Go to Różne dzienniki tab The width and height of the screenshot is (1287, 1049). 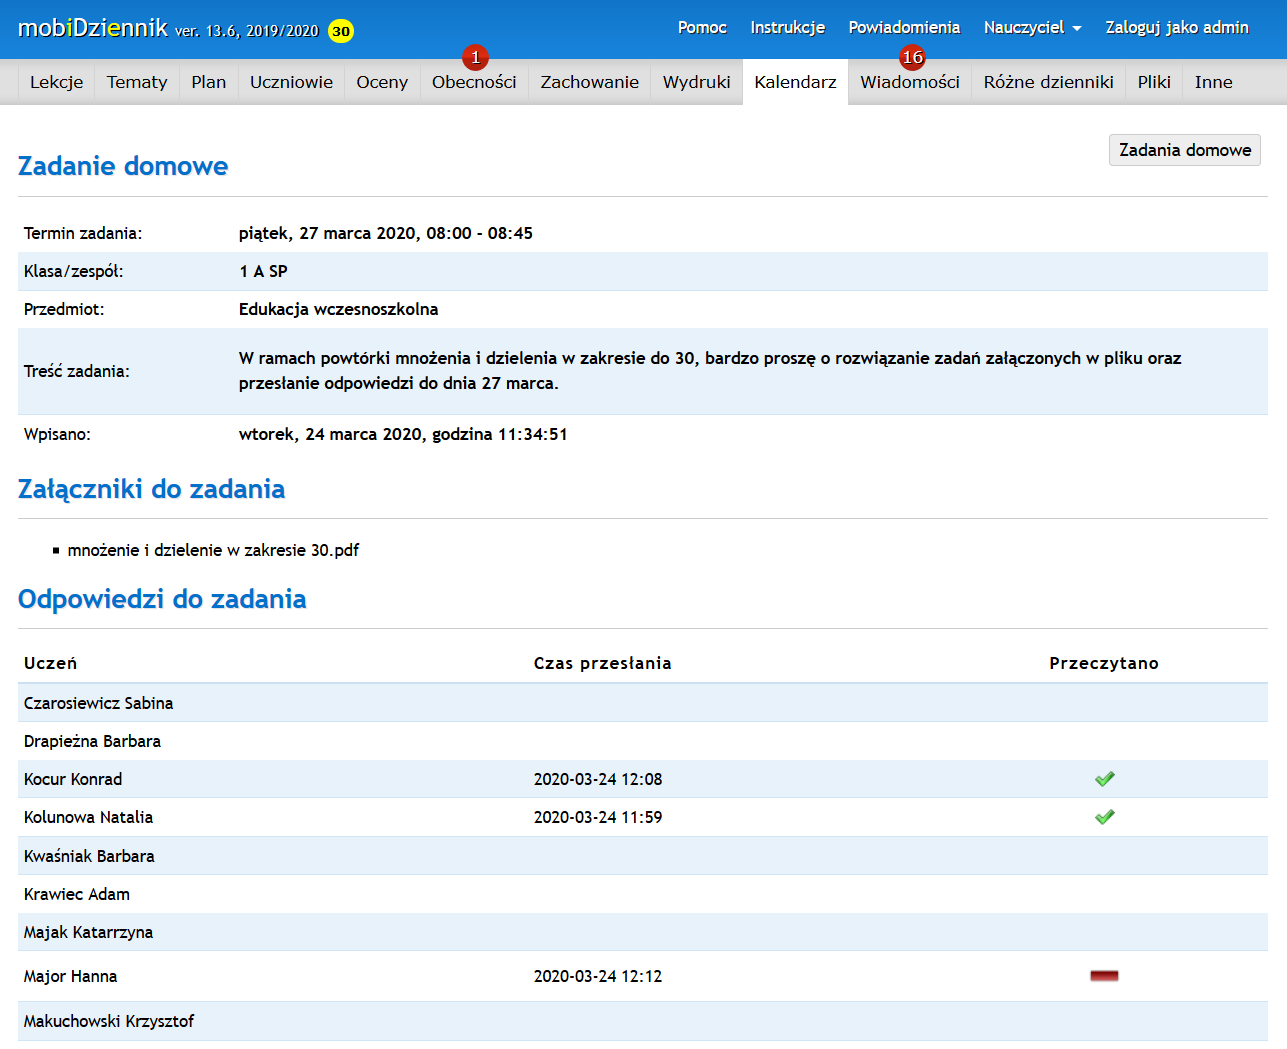click(1049, 82)
